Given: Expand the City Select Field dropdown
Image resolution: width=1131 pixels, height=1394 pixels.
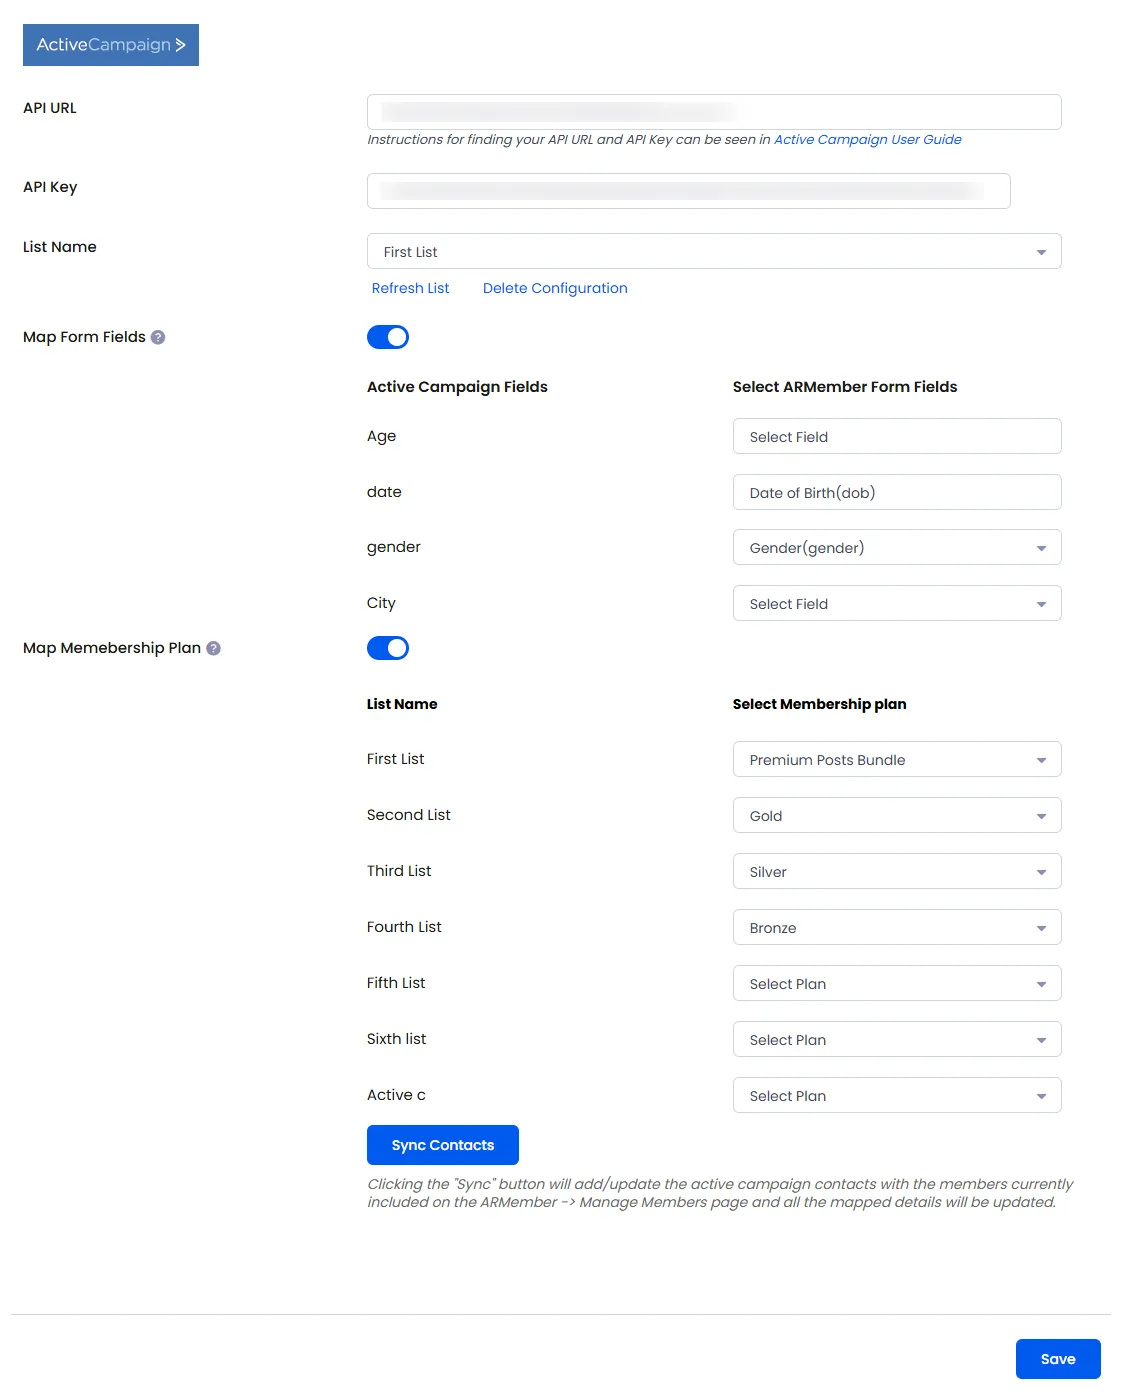Looking at the screenshot, I should (897, 603).
